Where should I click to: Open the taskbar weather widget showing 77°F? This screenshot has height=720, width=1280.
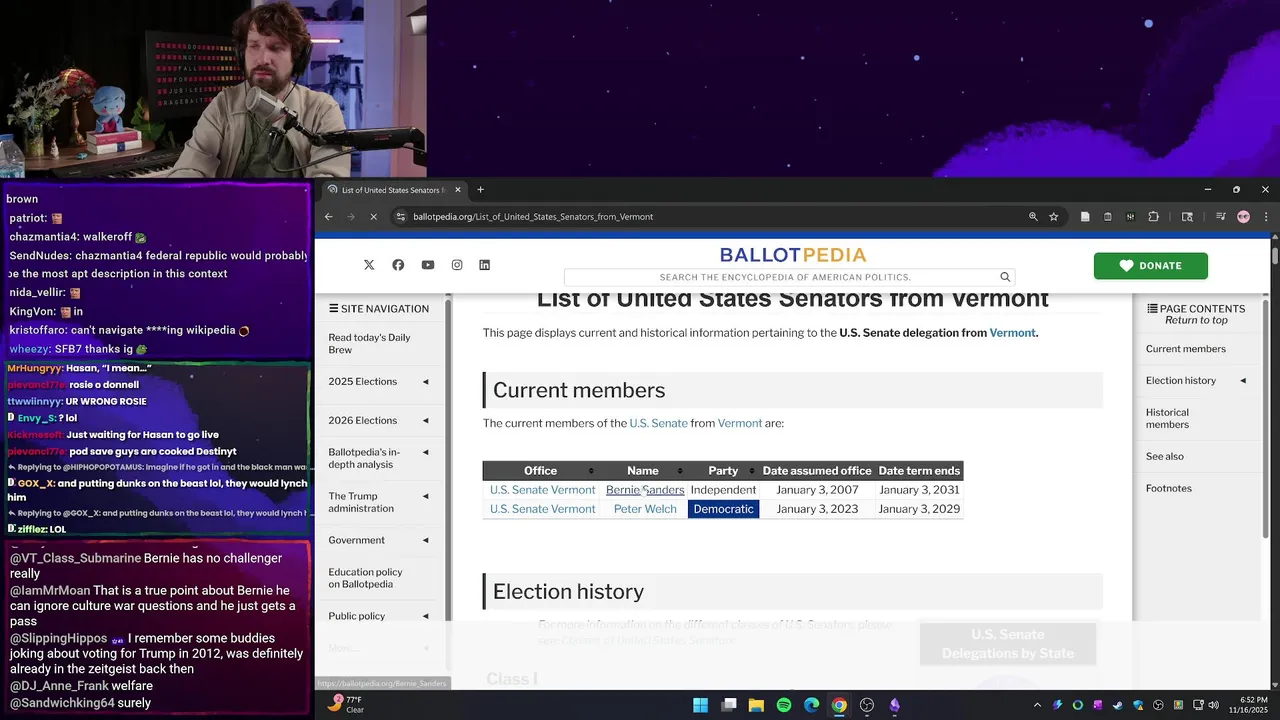346,705
